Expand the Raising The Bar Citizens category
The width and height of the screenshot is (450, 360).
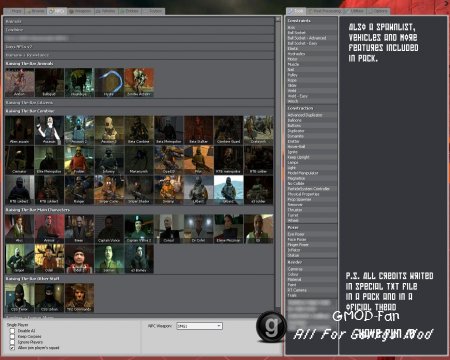point(139,103)
